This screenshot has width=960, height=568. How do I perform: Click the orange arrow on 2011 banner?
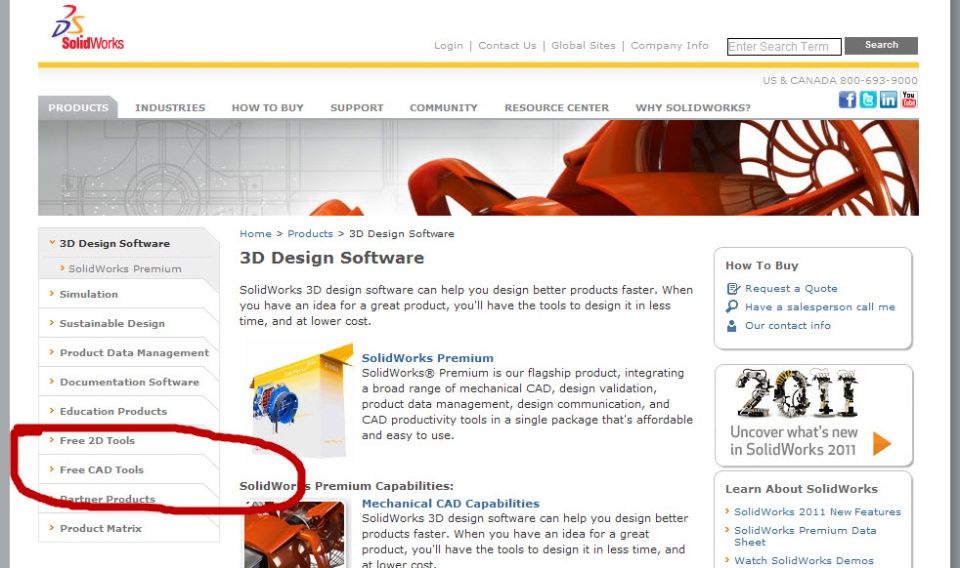tap(882, 443)
